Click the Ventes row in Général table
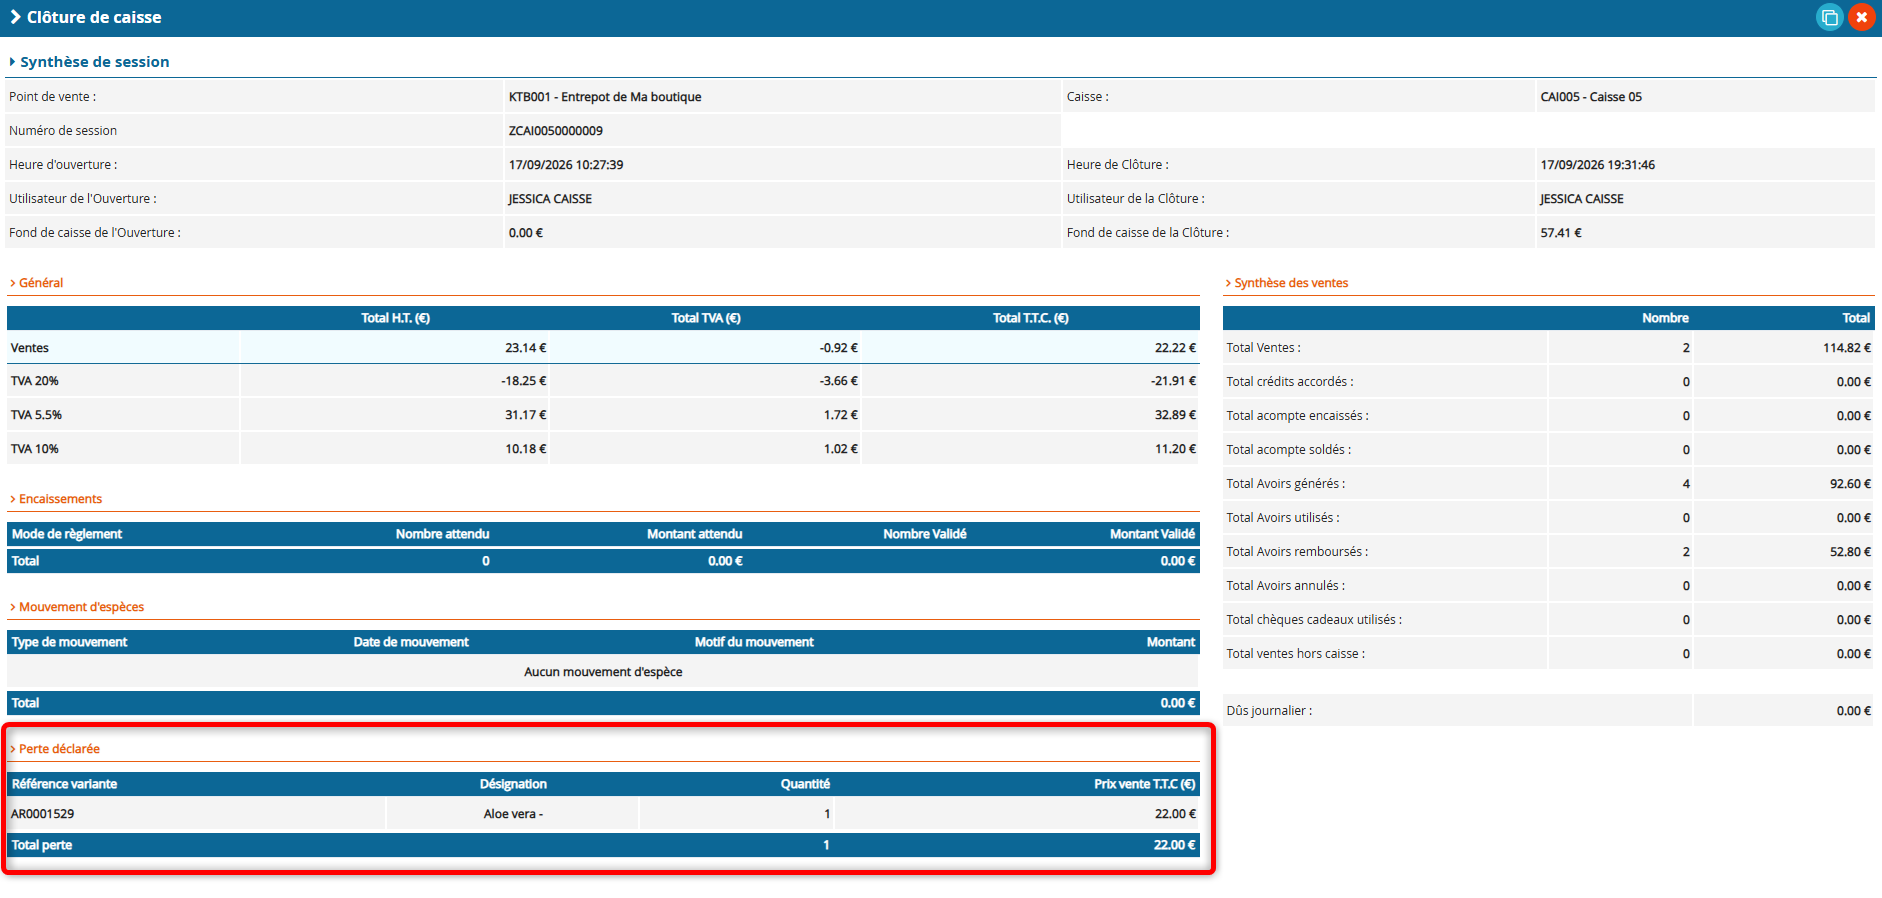The image size is (1882, 898). pyautogui.click(x=603, y=348)
